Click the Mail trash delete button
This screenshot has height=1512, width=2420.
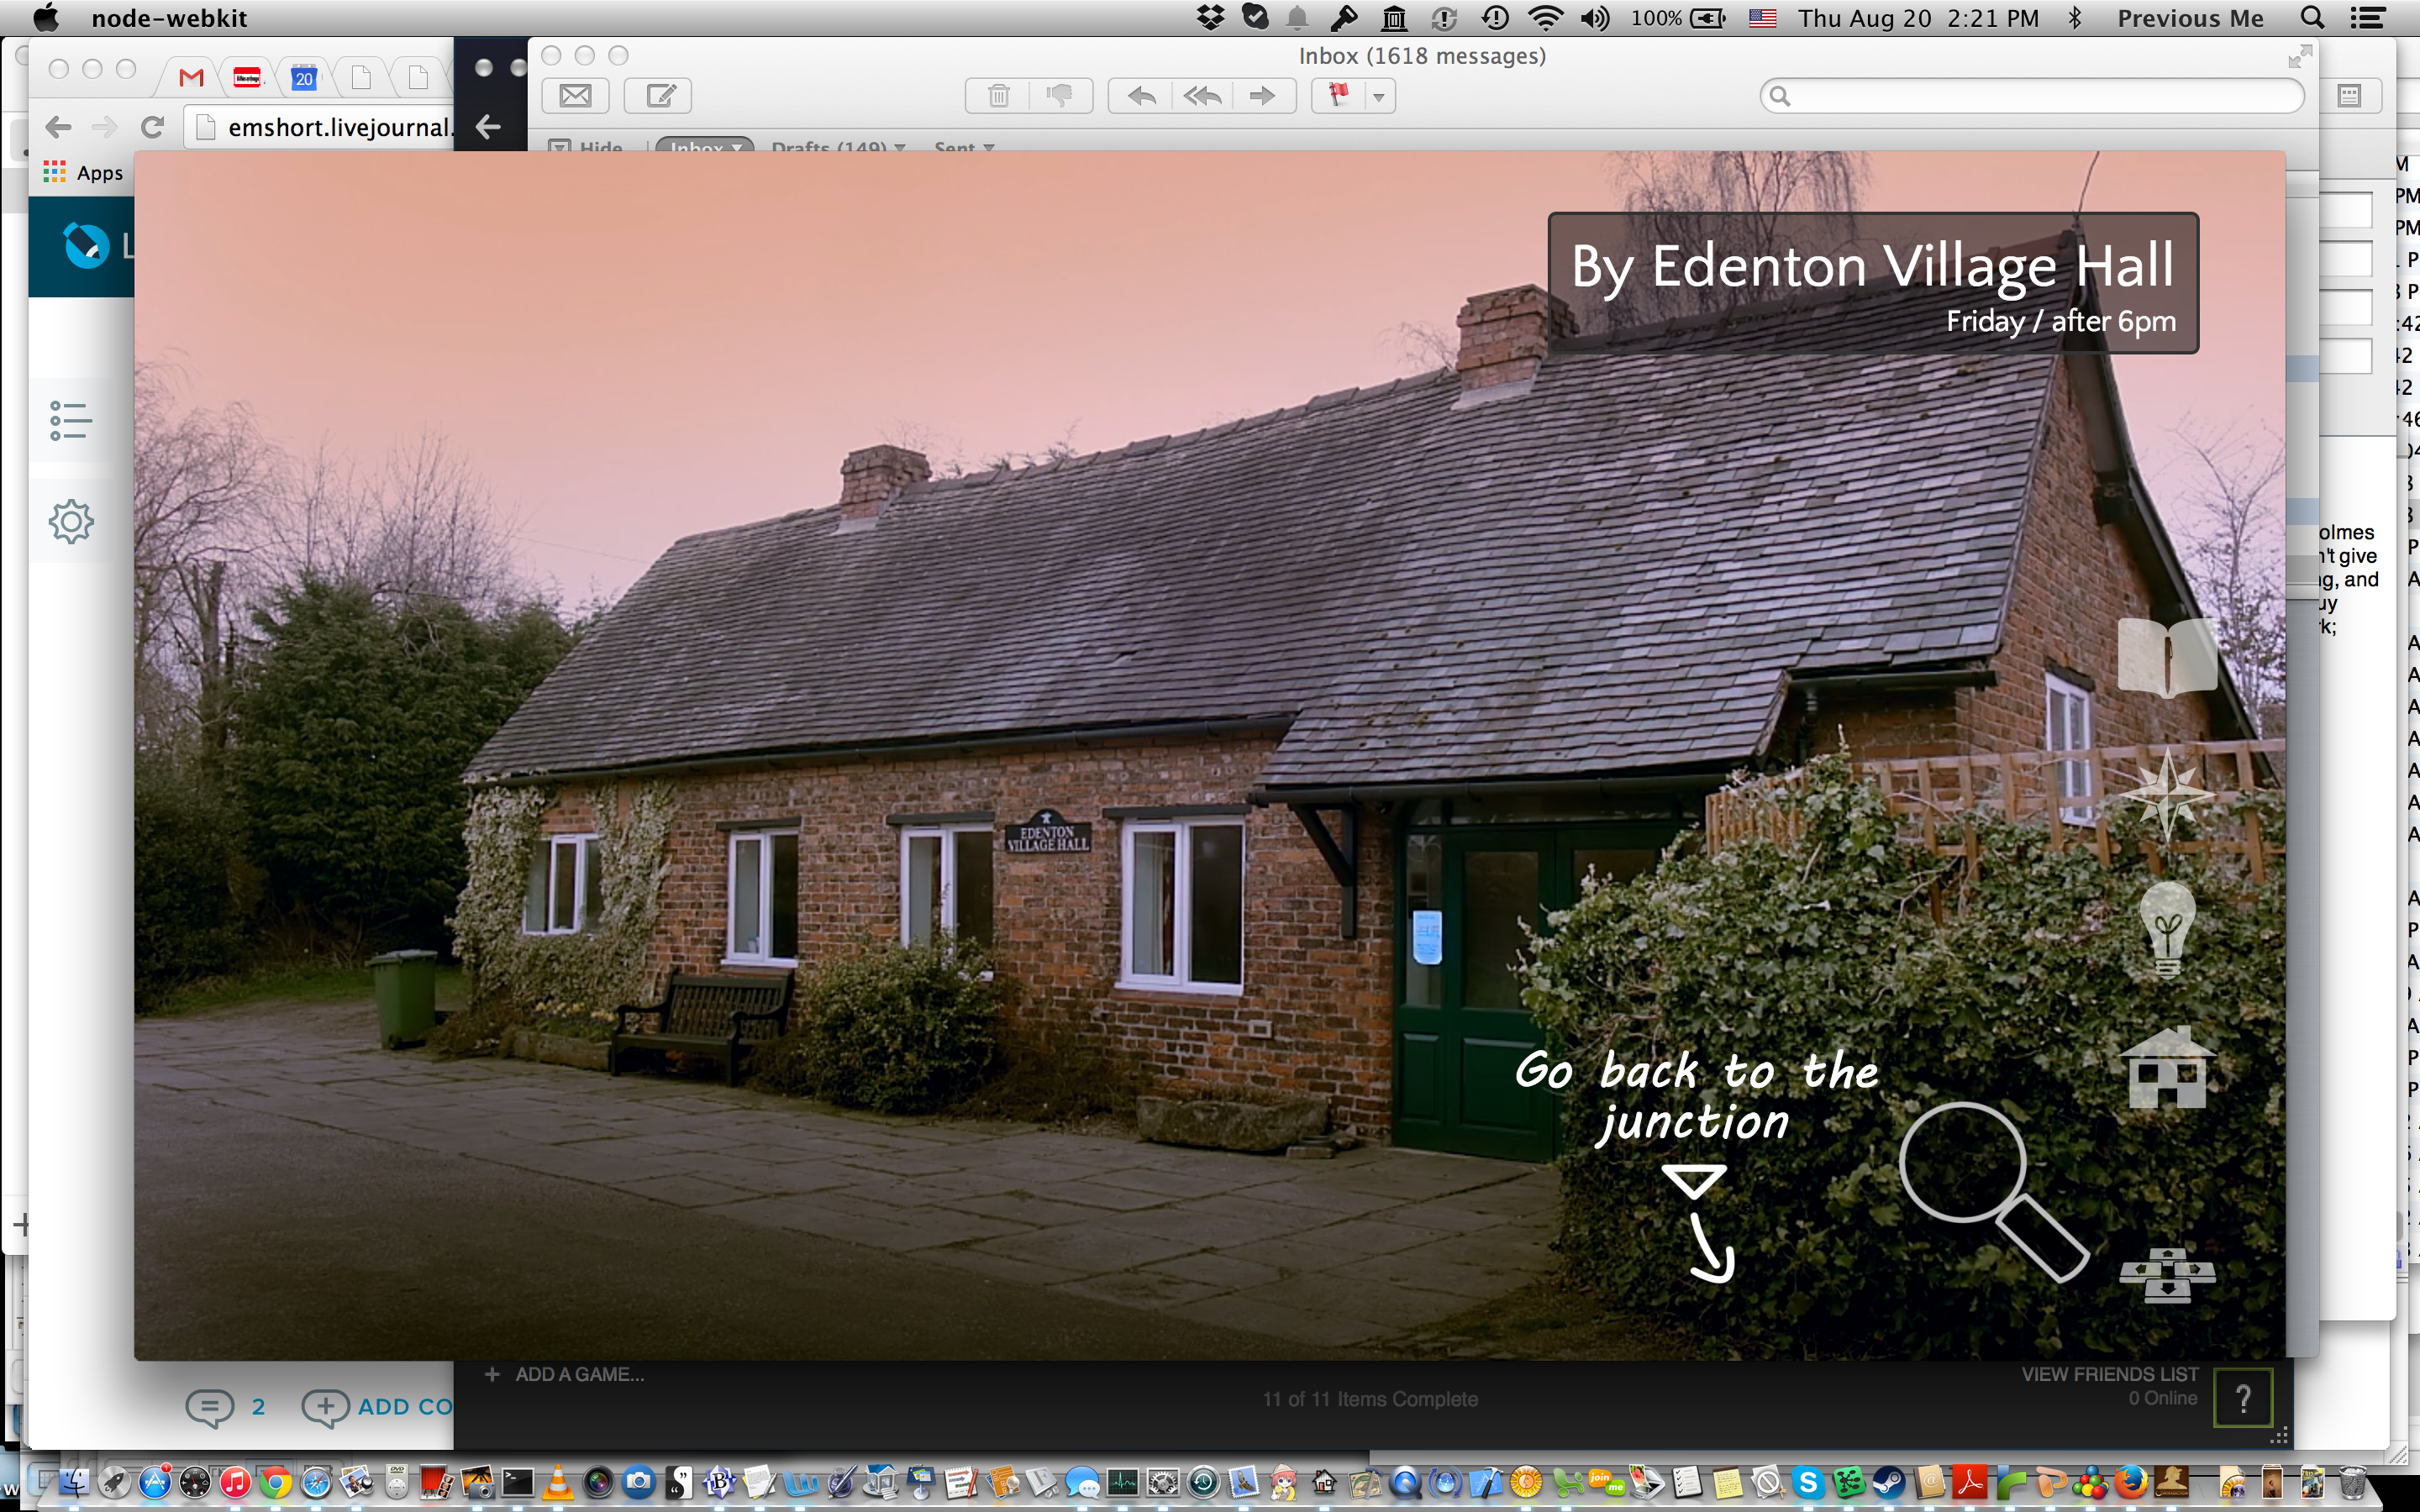click(998, 96)
